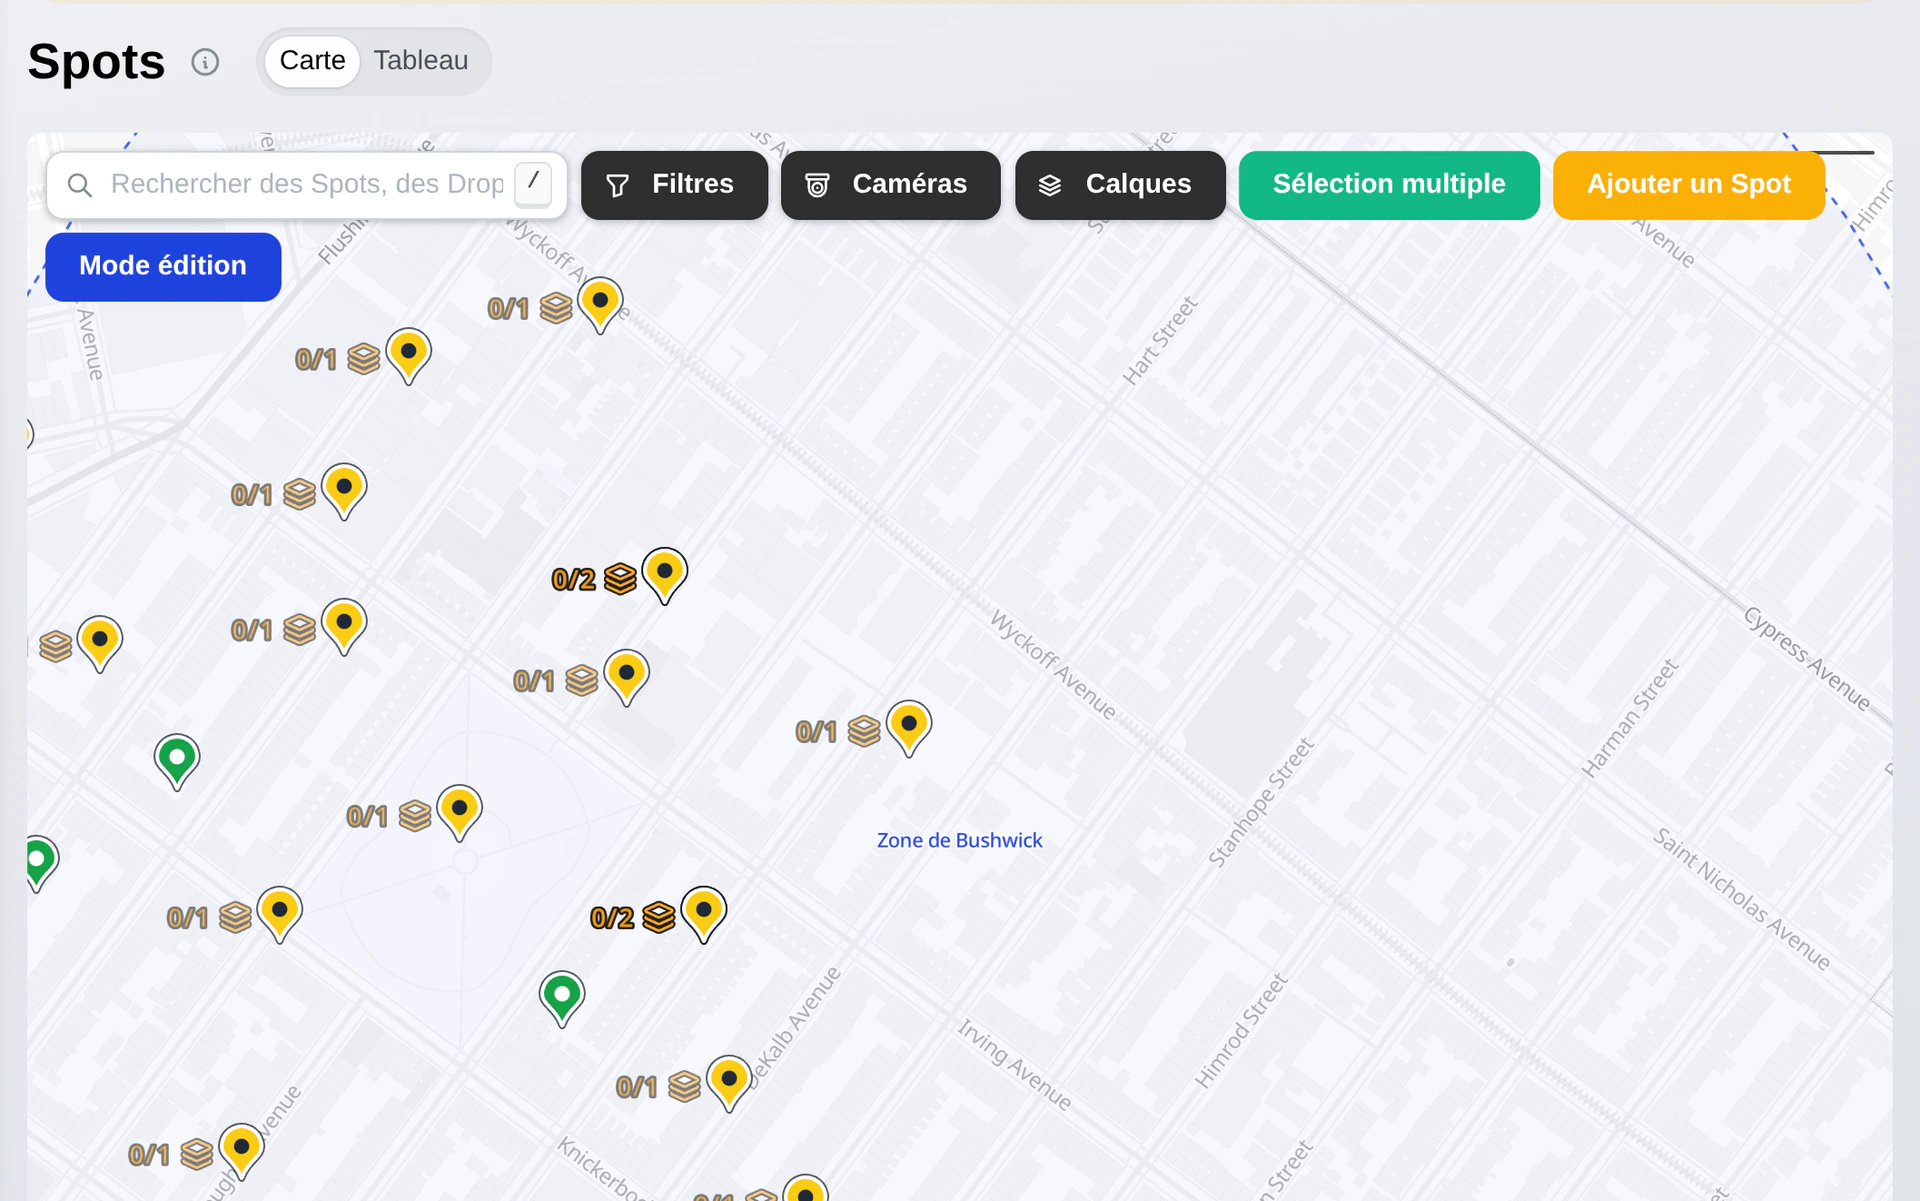Select the partially cut green pin at left edge

(42, 863)
